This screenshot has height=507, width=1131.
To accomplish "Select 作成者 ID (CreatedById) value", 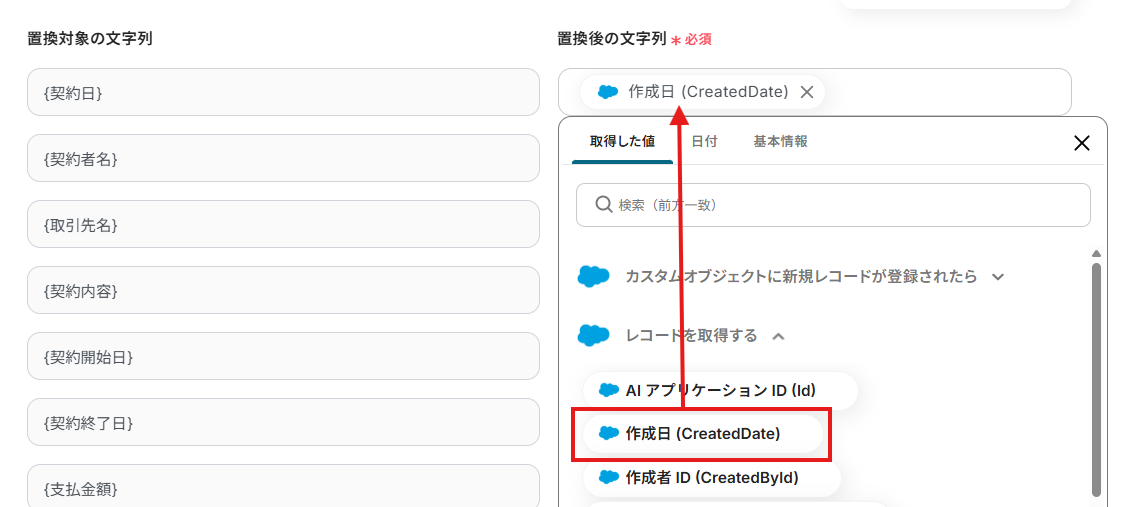I will 711,477.
